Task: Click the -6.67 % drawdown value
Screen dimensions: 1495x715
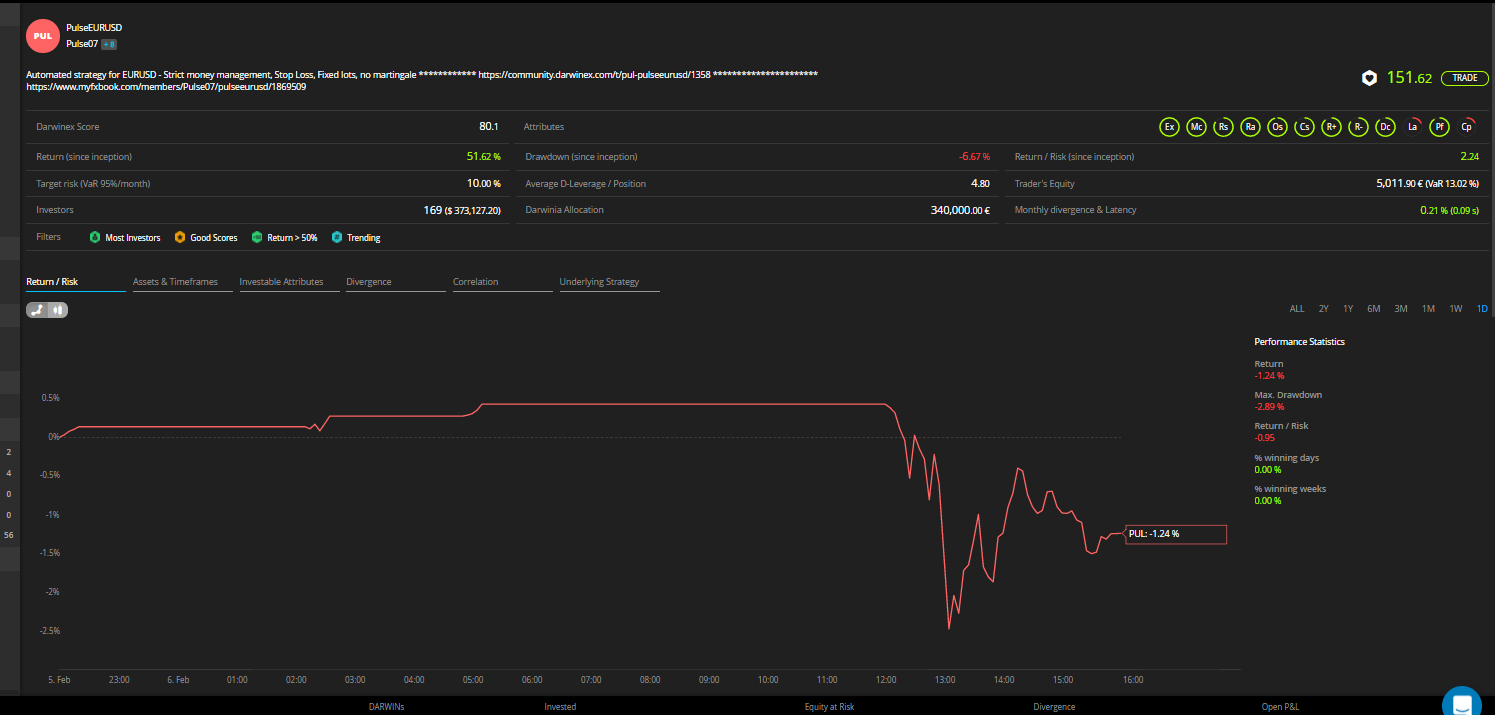Action: [x=972, y=156]
